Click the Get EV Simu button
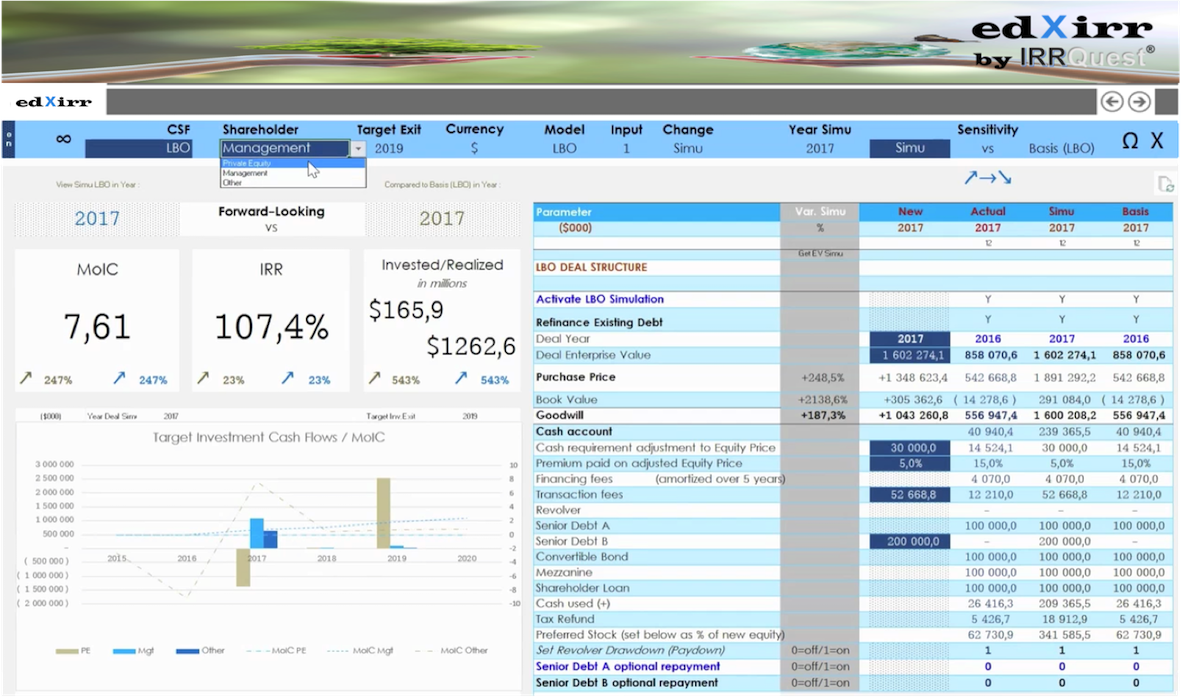The width and height of the screenshot is (1181, 697). click(x=819, y=254)
